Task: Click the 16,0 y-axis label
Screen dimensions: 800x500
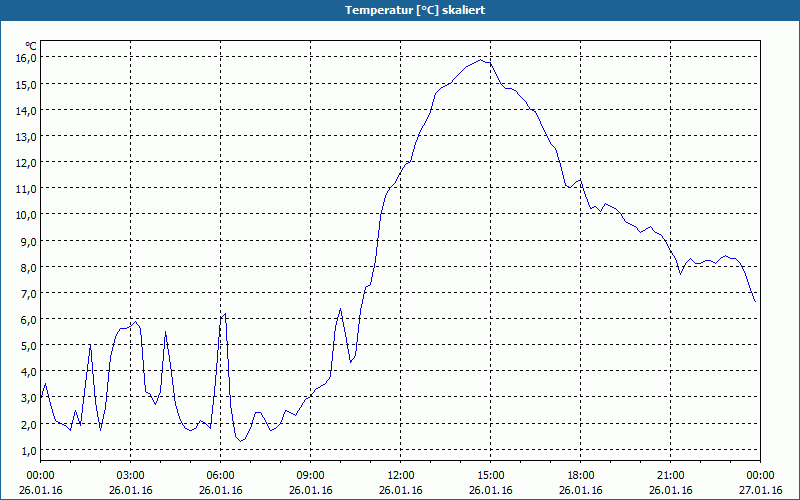Action: (27, 58)
